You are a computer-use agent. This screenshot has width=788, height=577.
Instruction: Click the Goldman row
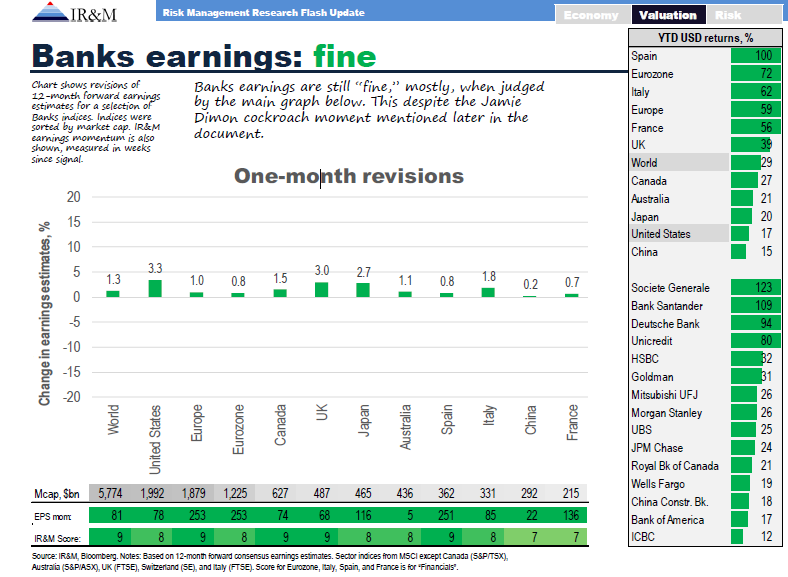pos(705,376)
